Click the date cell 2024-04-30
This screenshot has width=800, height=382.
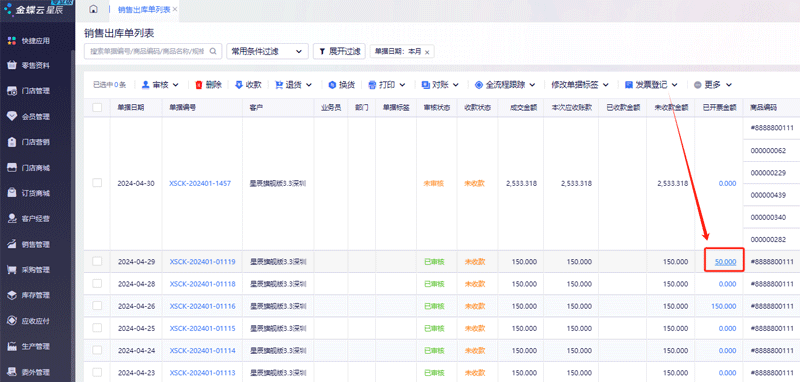(136, 183)
